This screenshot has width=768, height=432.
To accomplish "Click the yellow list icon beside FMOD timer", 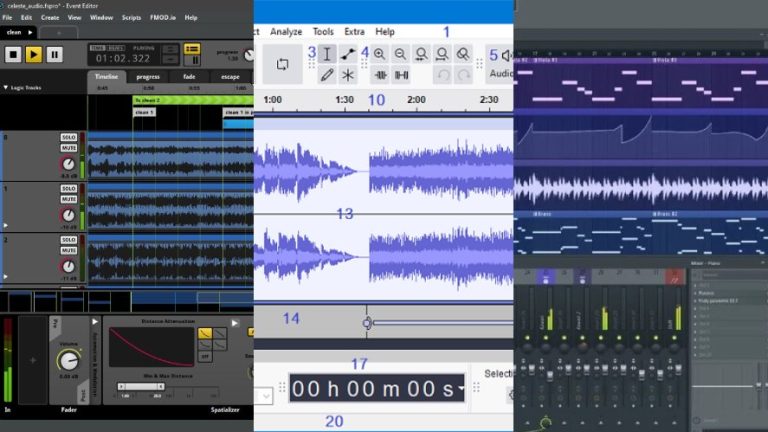I will [x=192, y=48].
